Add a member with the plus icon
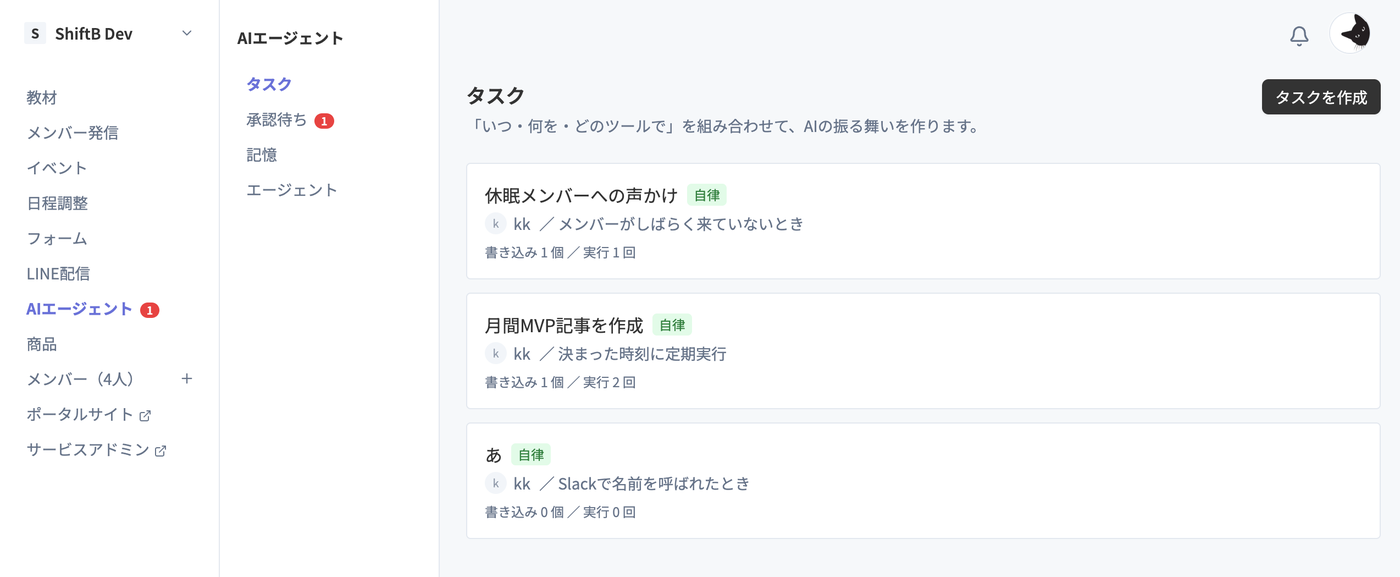The width and height of the screenshot is (1400, 577). 186,379
